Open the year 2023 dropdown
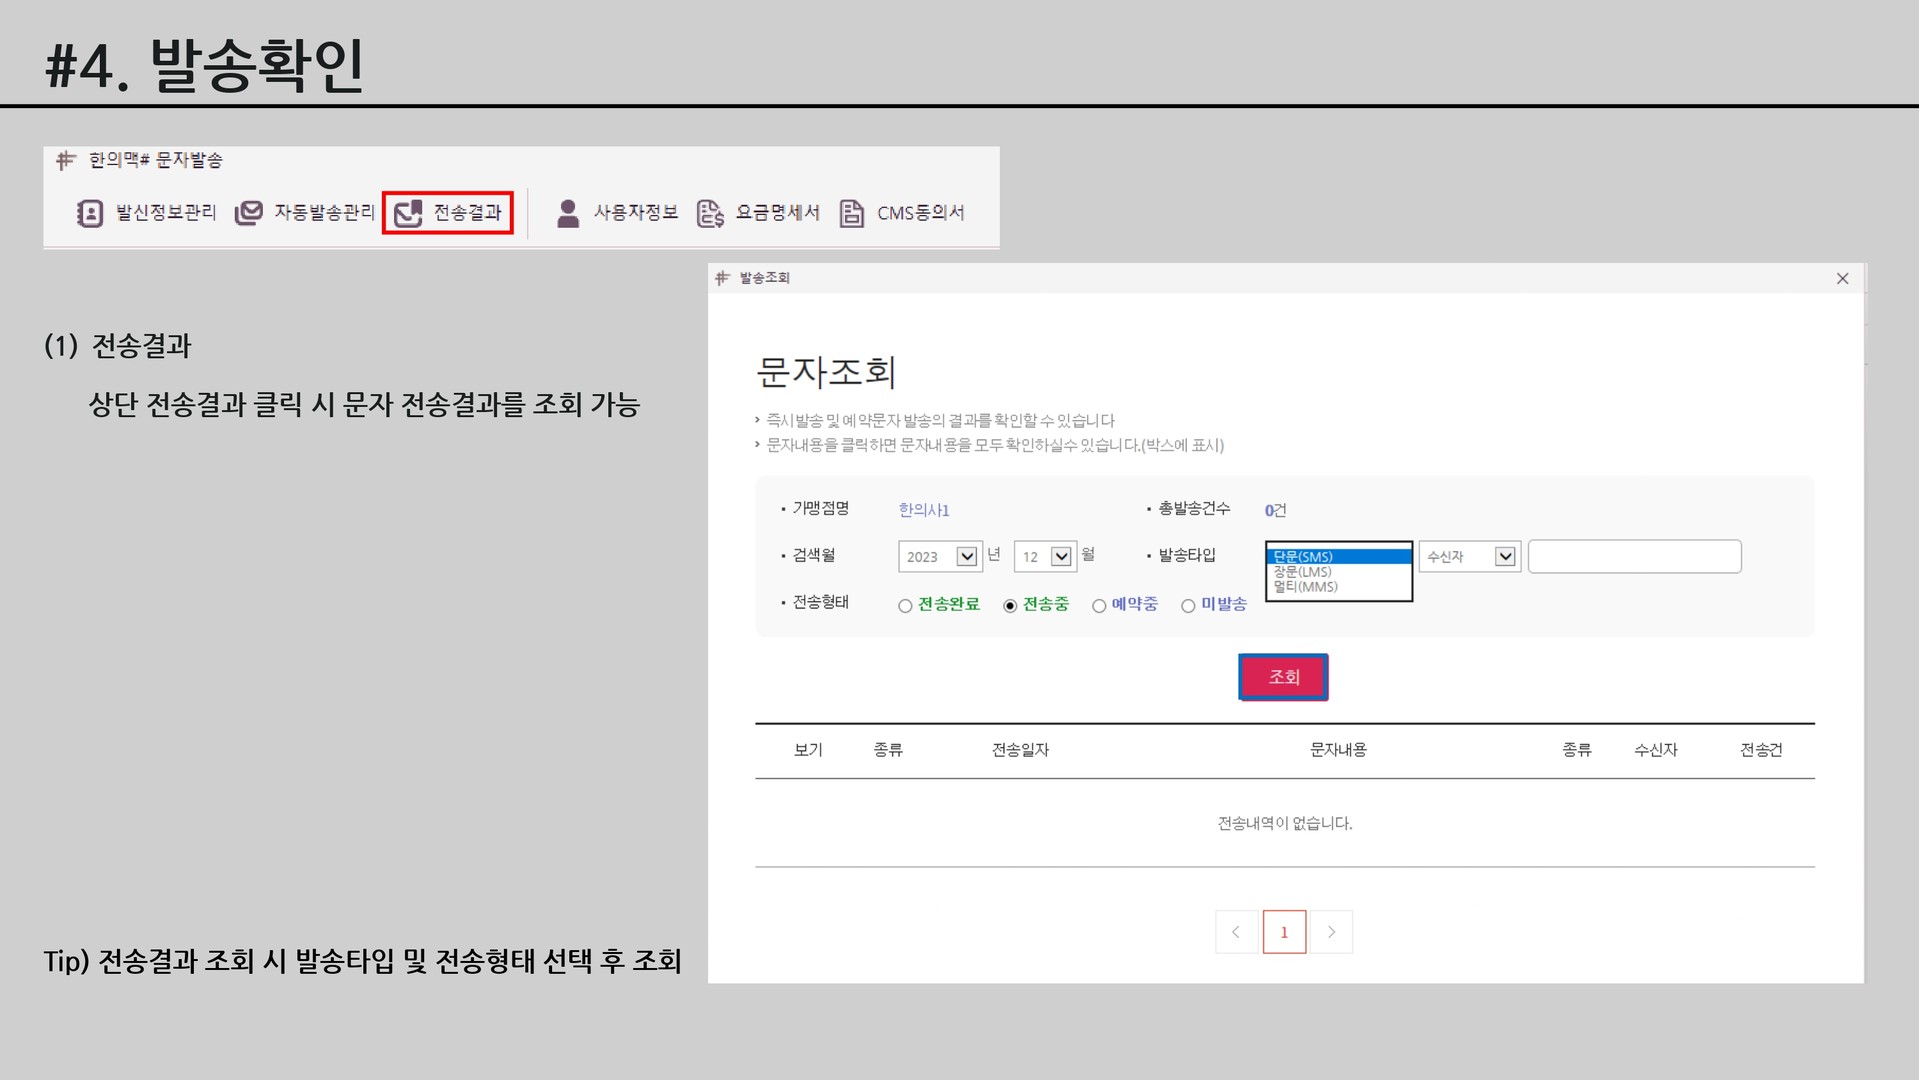 (x=940, y=557)
